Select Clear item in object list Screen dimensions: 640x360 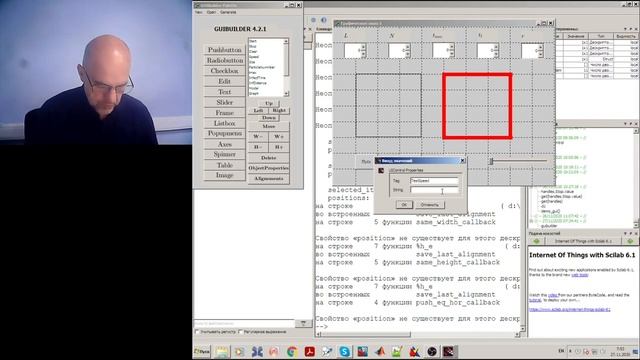click(x=253, y=52)
